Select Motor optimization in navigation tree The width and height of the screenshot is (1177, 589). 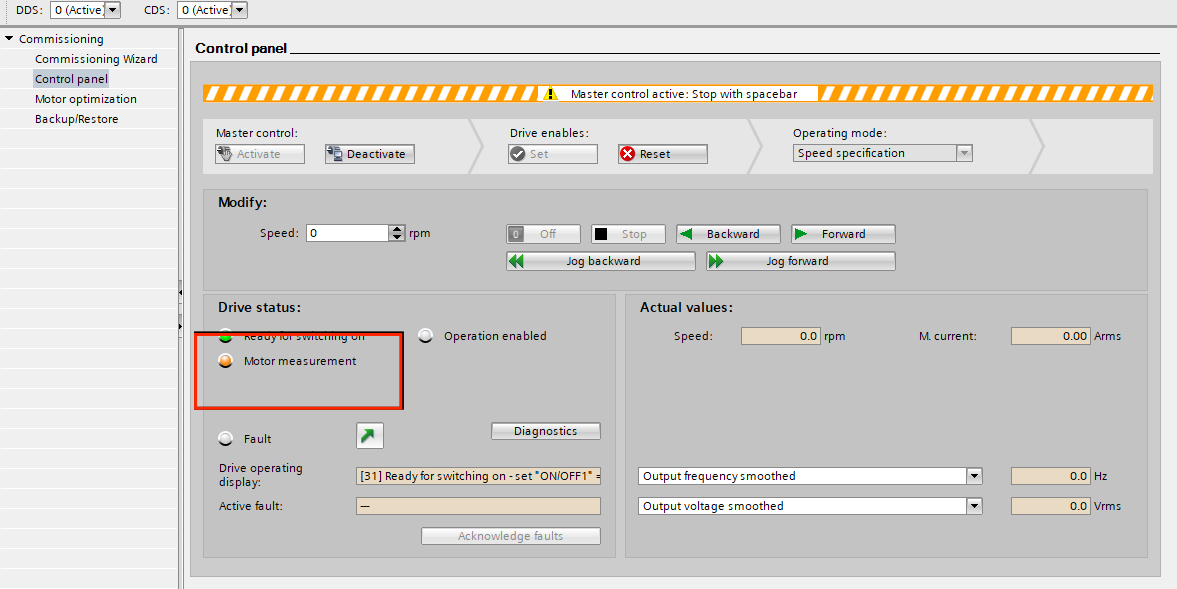85,99
